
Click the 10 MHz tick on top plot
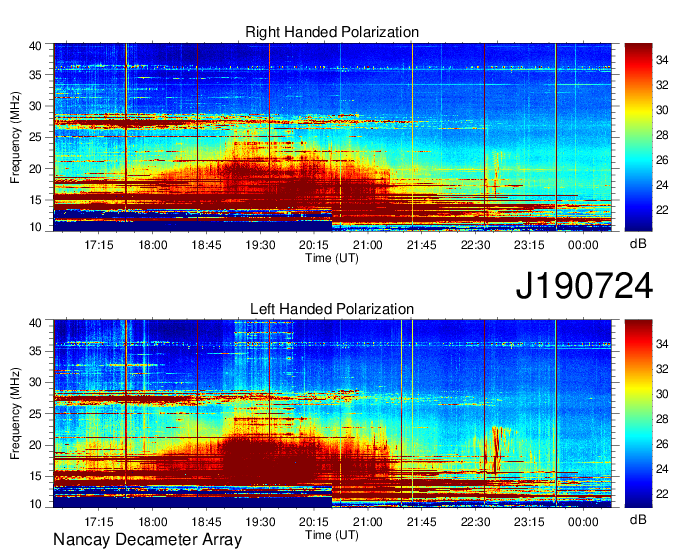pos(35,227)
